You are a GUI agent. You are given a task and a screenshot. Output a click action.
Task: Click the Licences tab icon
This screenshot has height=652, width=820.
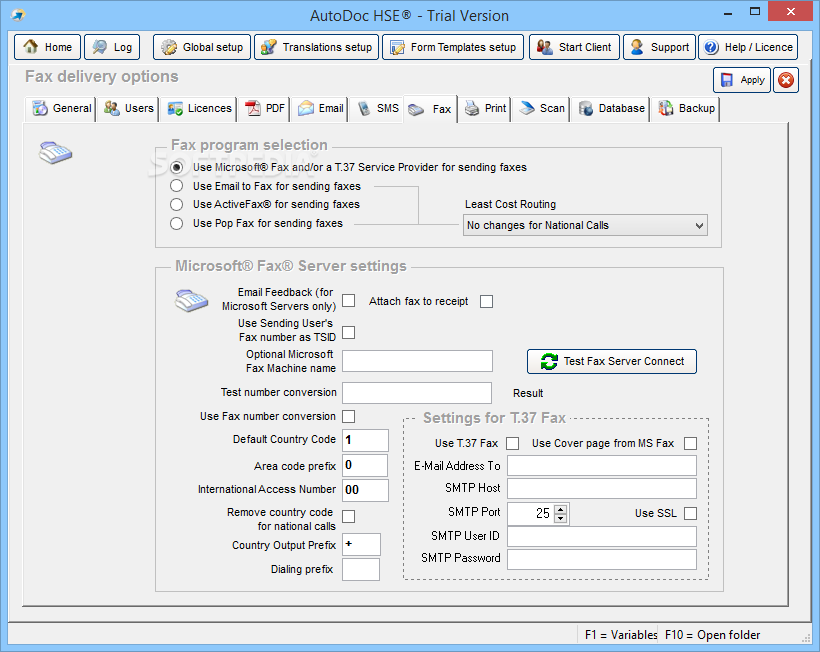tap(175, 108)
